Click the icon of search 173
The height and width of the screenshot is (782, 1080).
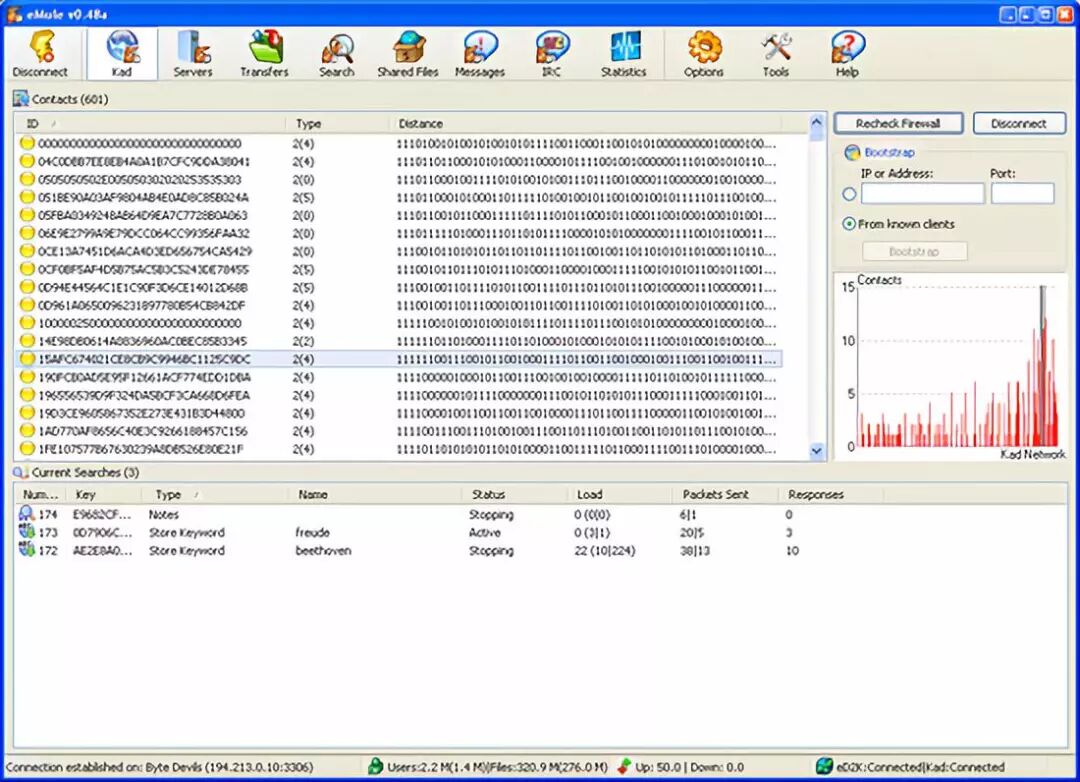(x=26, y=532)
